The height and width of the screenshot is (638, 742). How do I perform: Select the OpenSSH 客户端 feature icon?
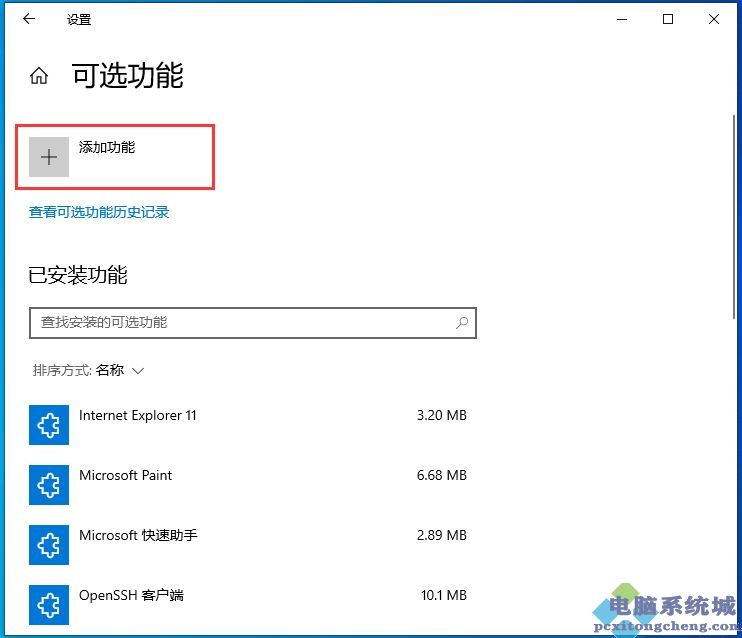[49, 604]
